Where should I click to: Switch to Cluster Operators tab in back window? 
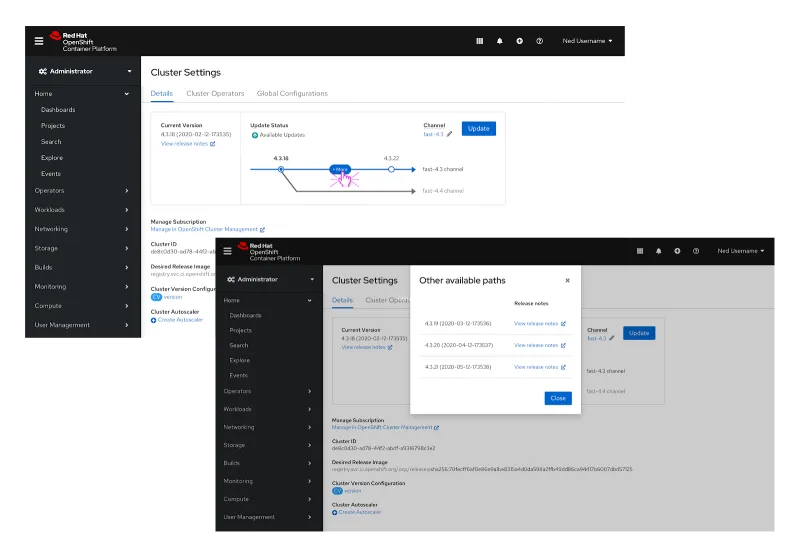(215, 93)
